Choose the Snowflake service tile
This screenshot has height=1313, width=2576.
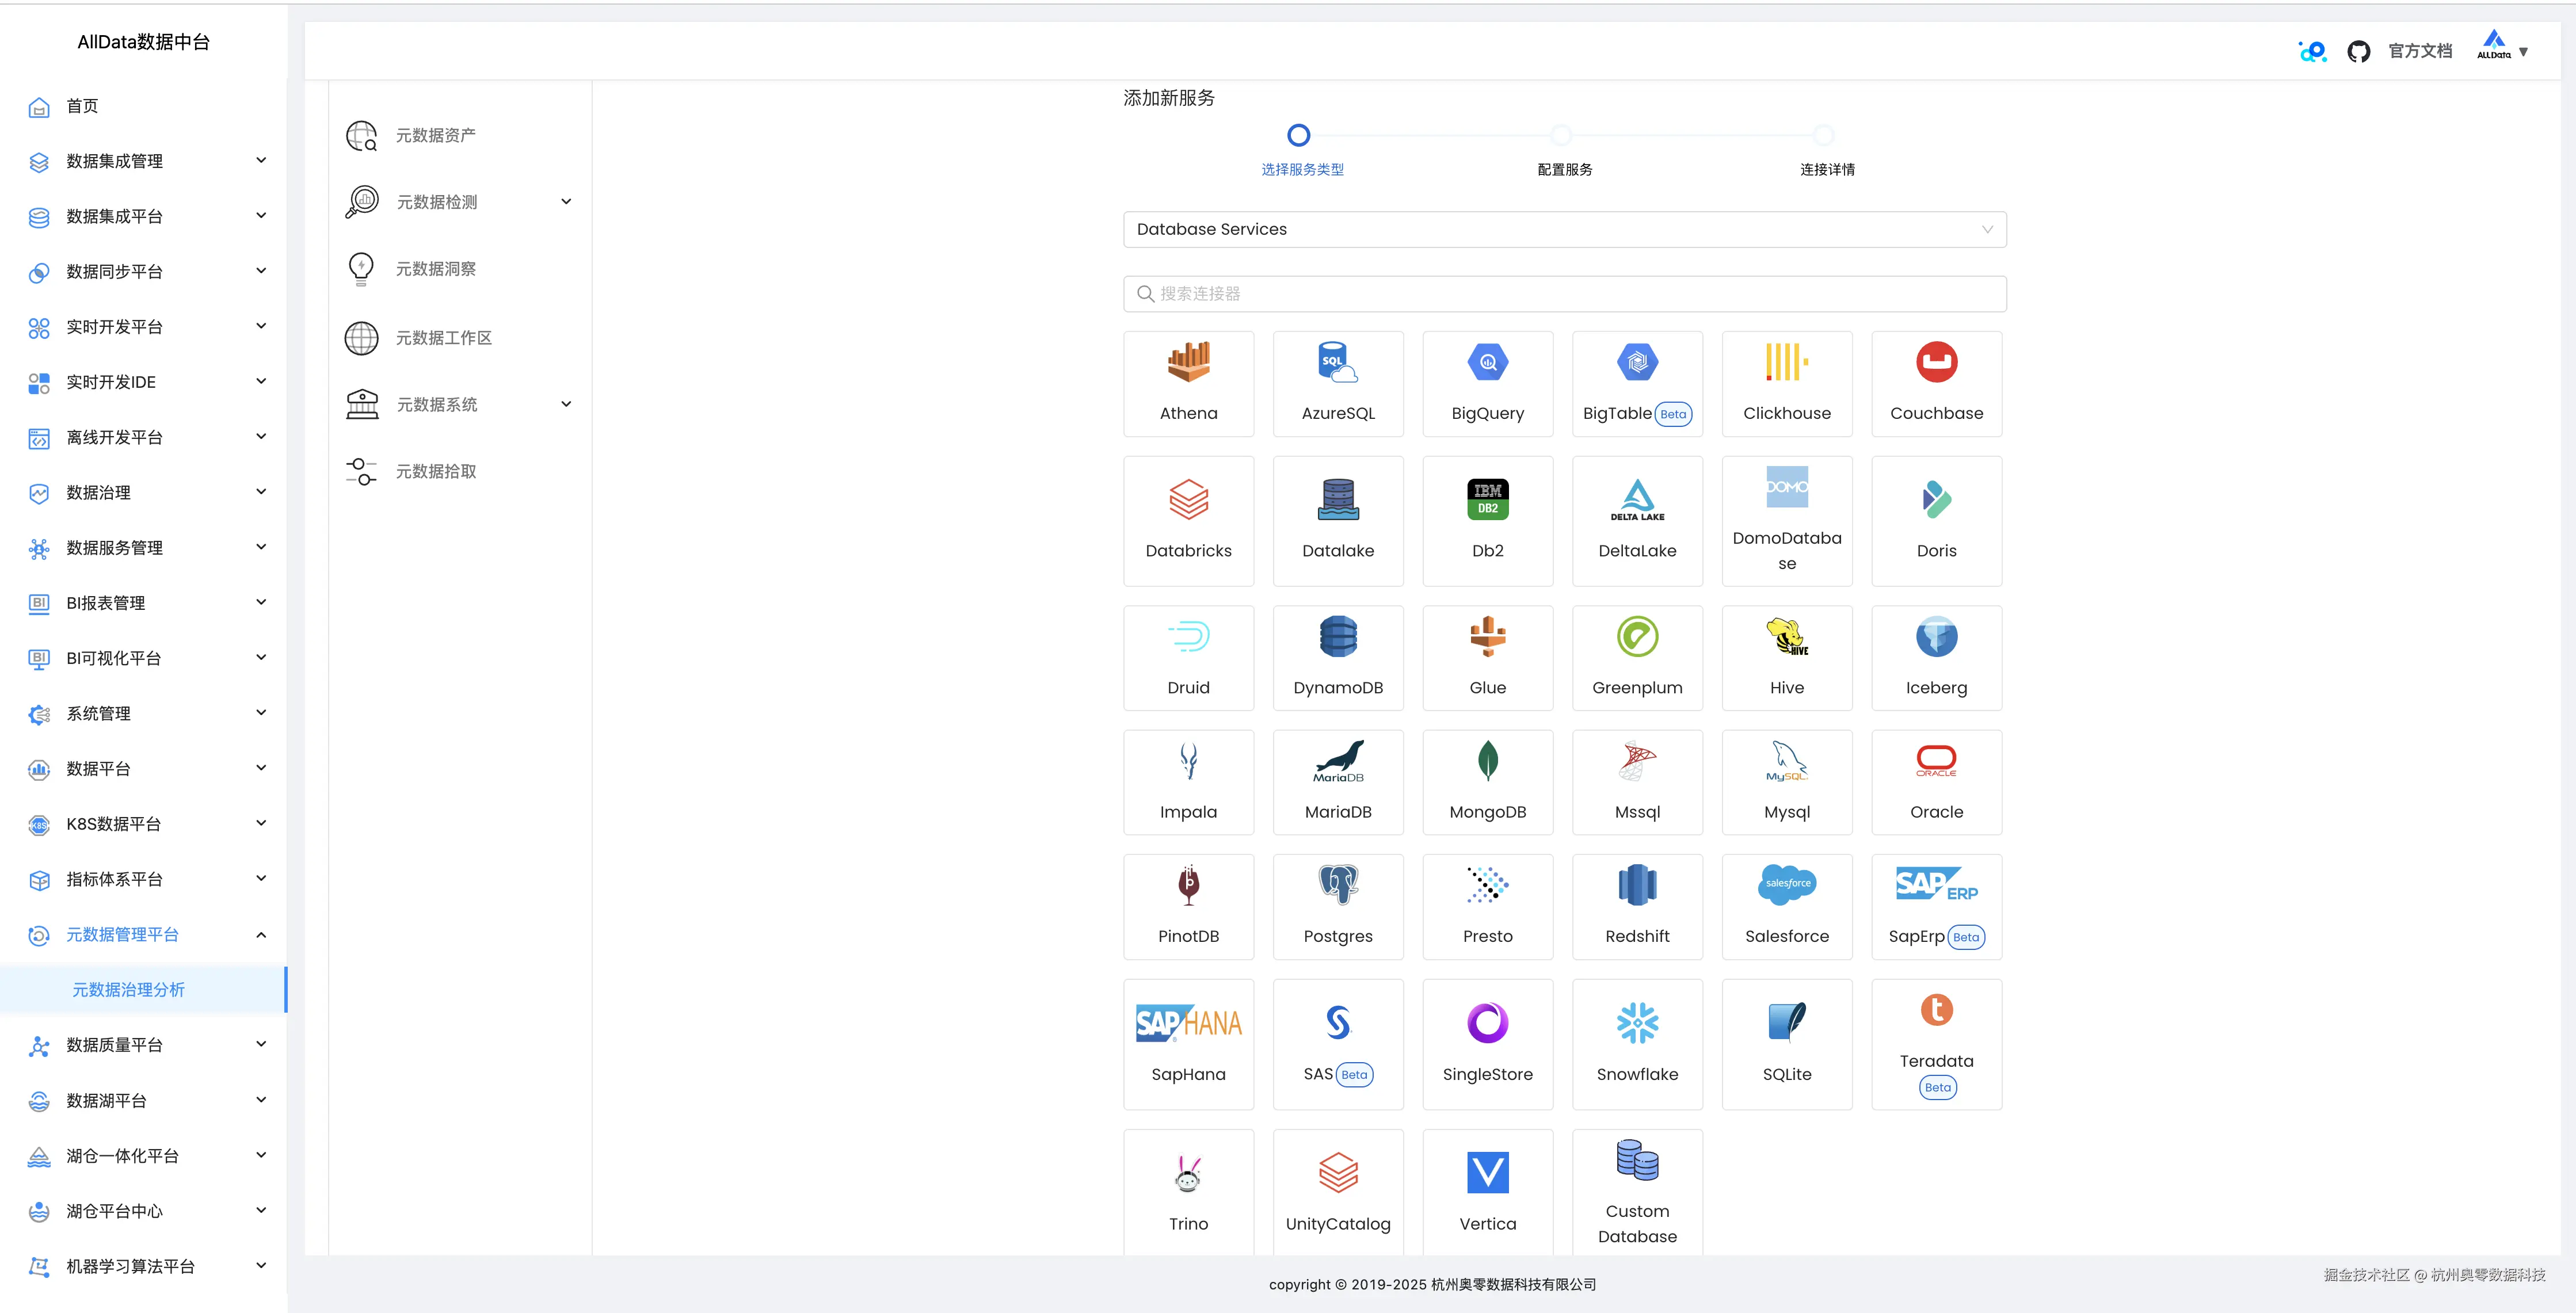tap(1637, 1044)
